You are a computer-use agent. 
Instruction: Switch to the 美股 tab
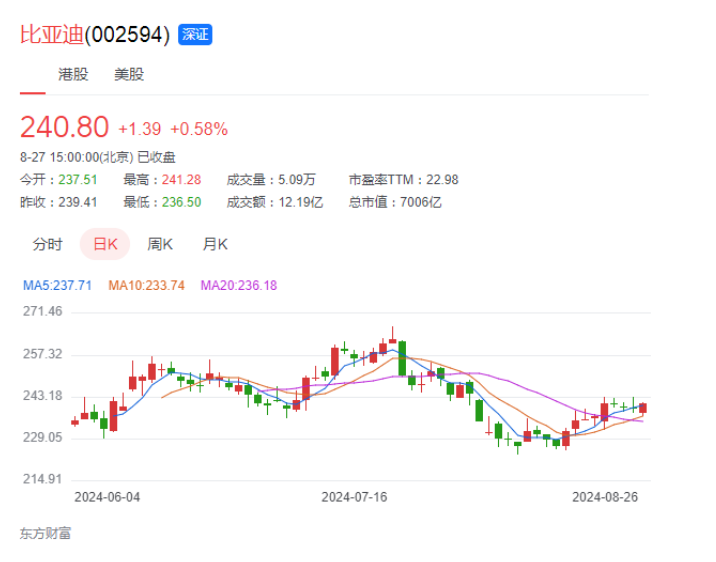[129, 75]
